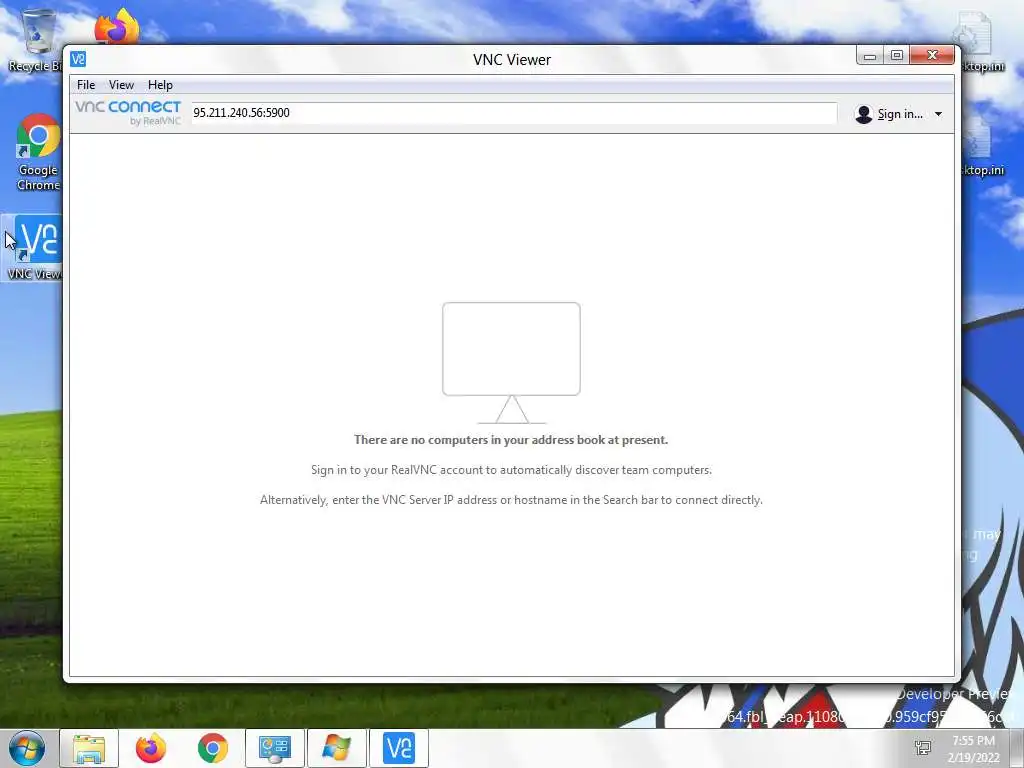Close the VNC Viewer window
This screenshot has width=1024, height=768.
(x=932, y=56)
